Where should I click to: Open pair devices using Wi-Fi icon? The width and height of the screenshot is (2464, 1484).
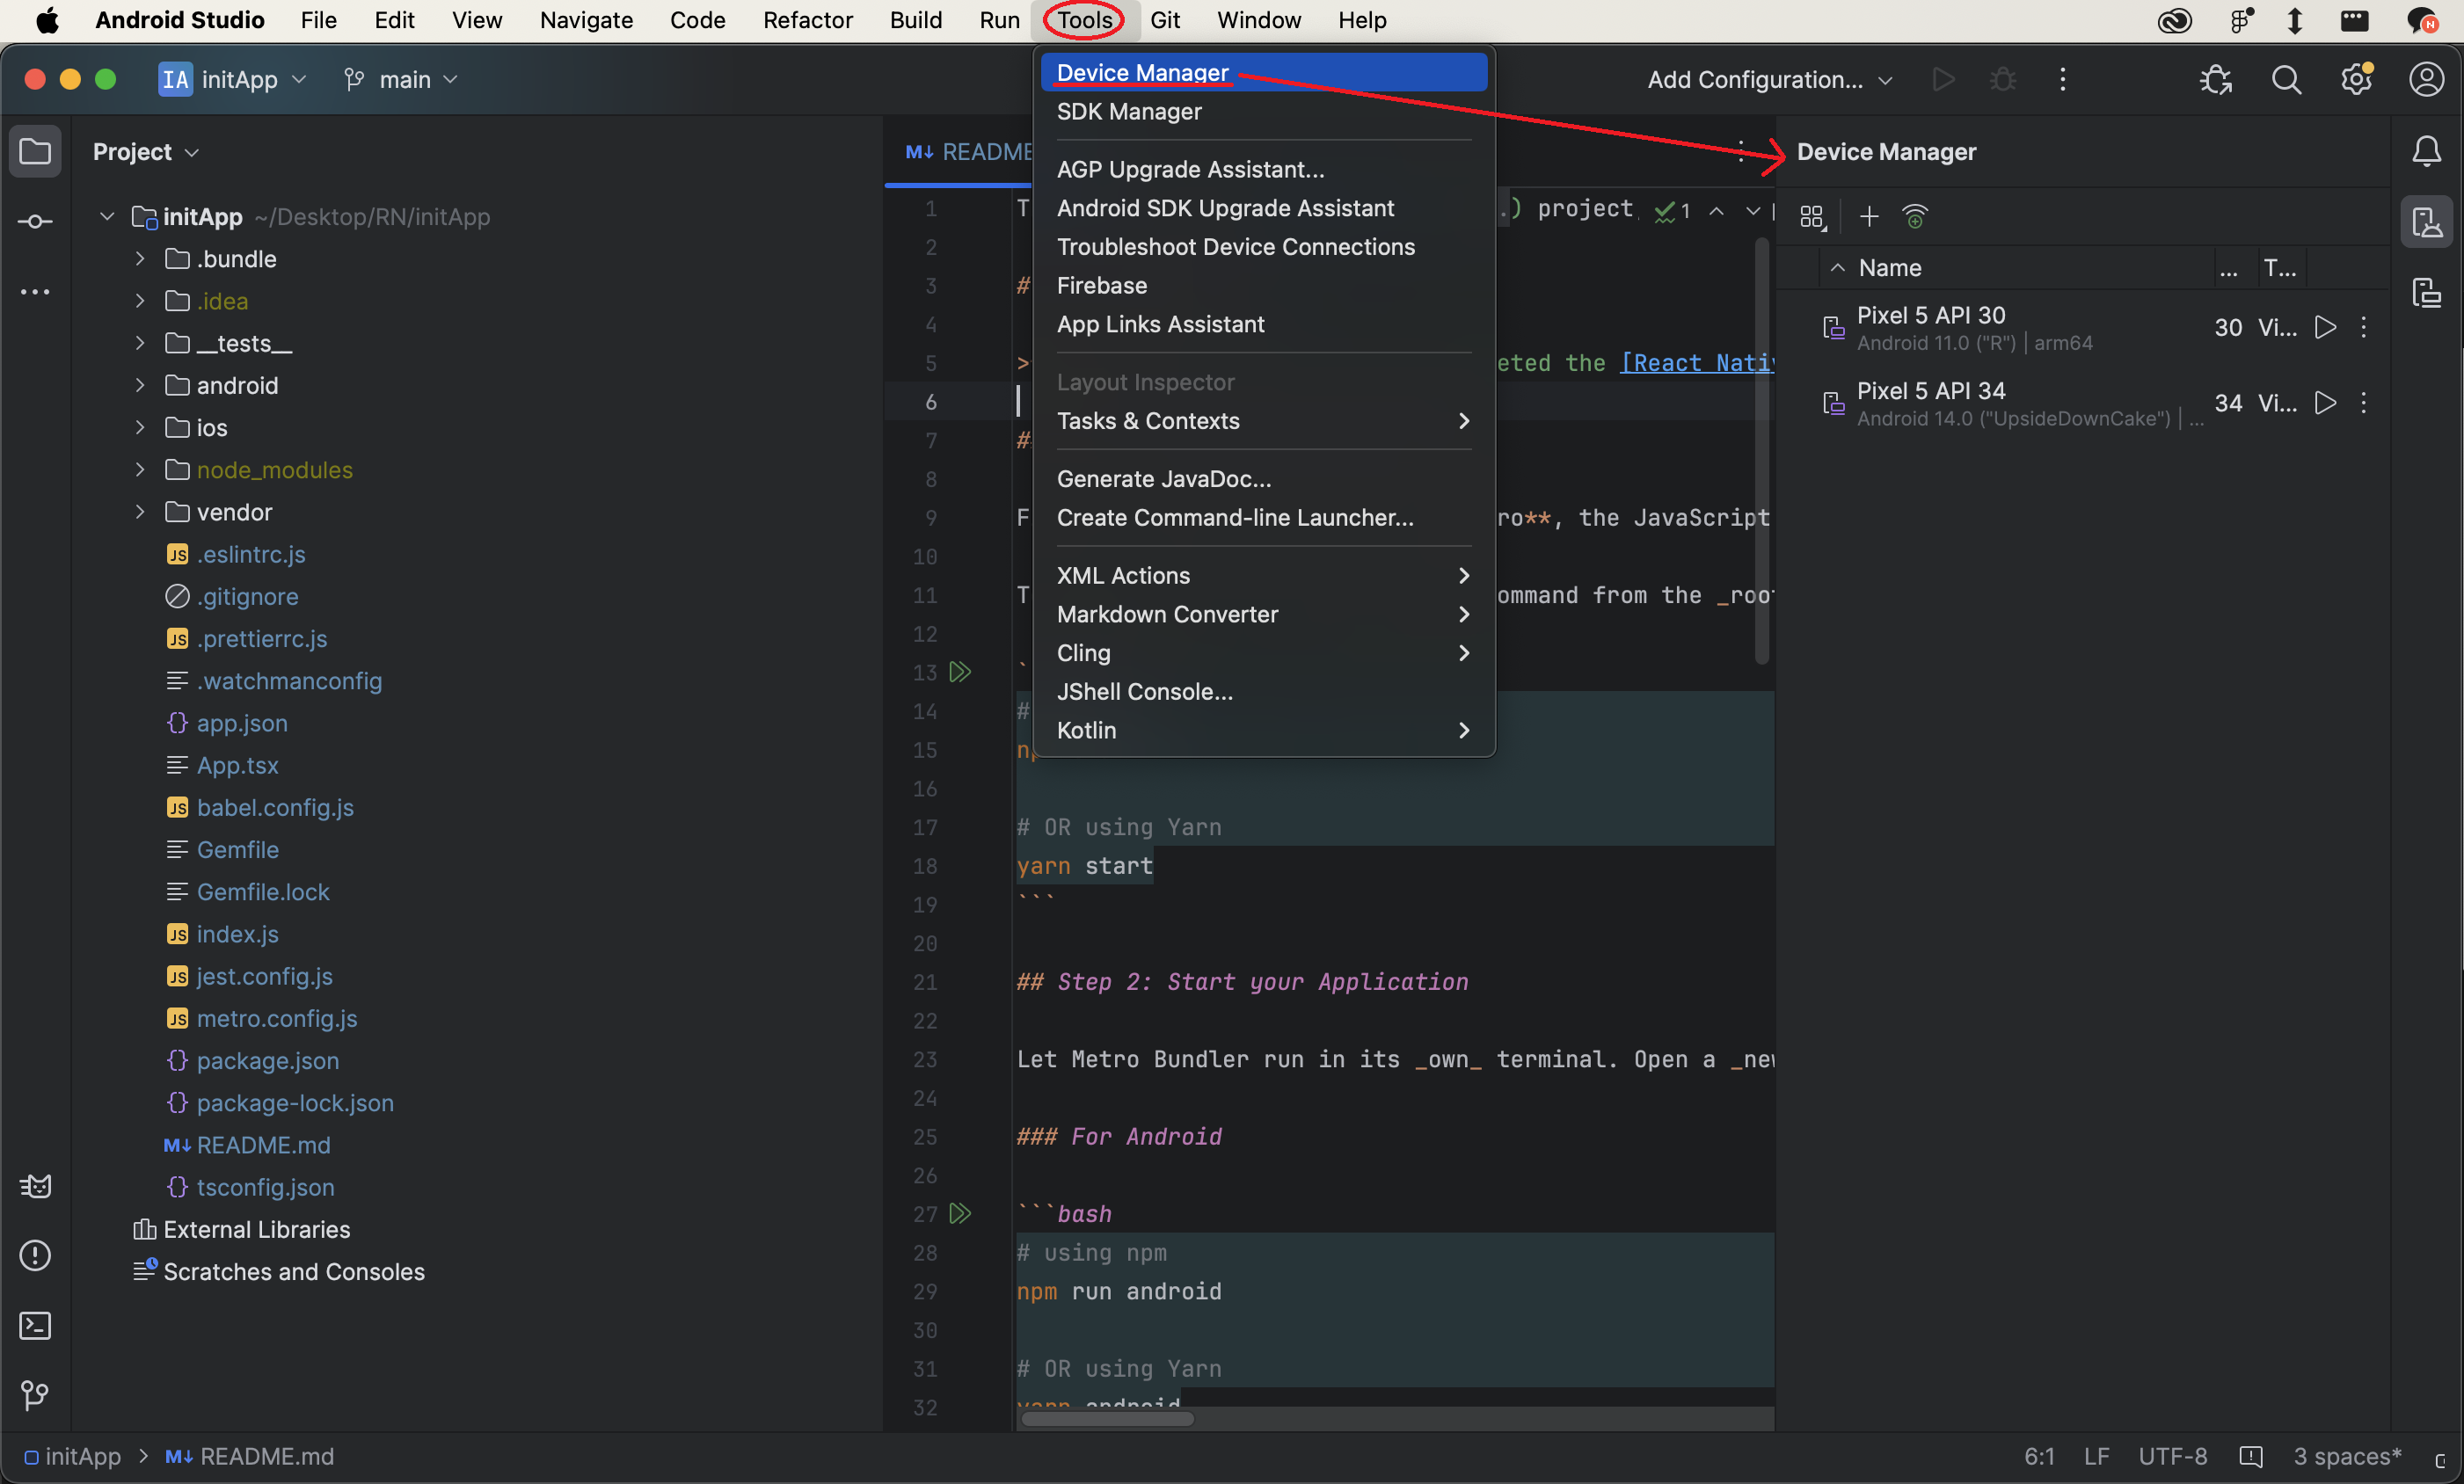click(1914, 216)
